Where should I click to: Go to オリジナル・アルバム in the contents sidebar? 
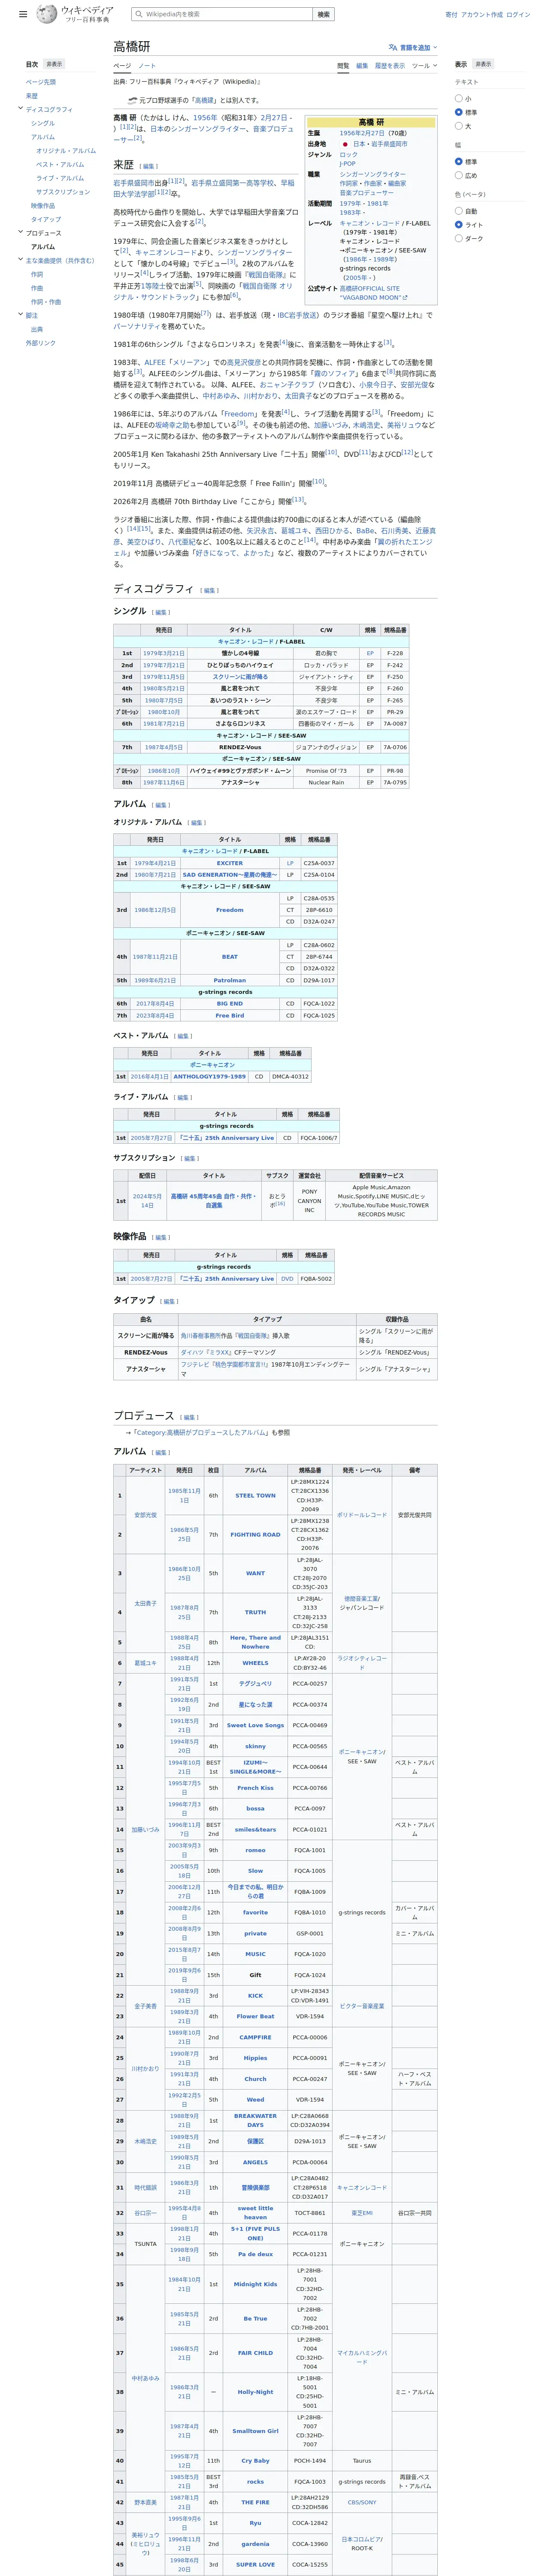point(66,151)
